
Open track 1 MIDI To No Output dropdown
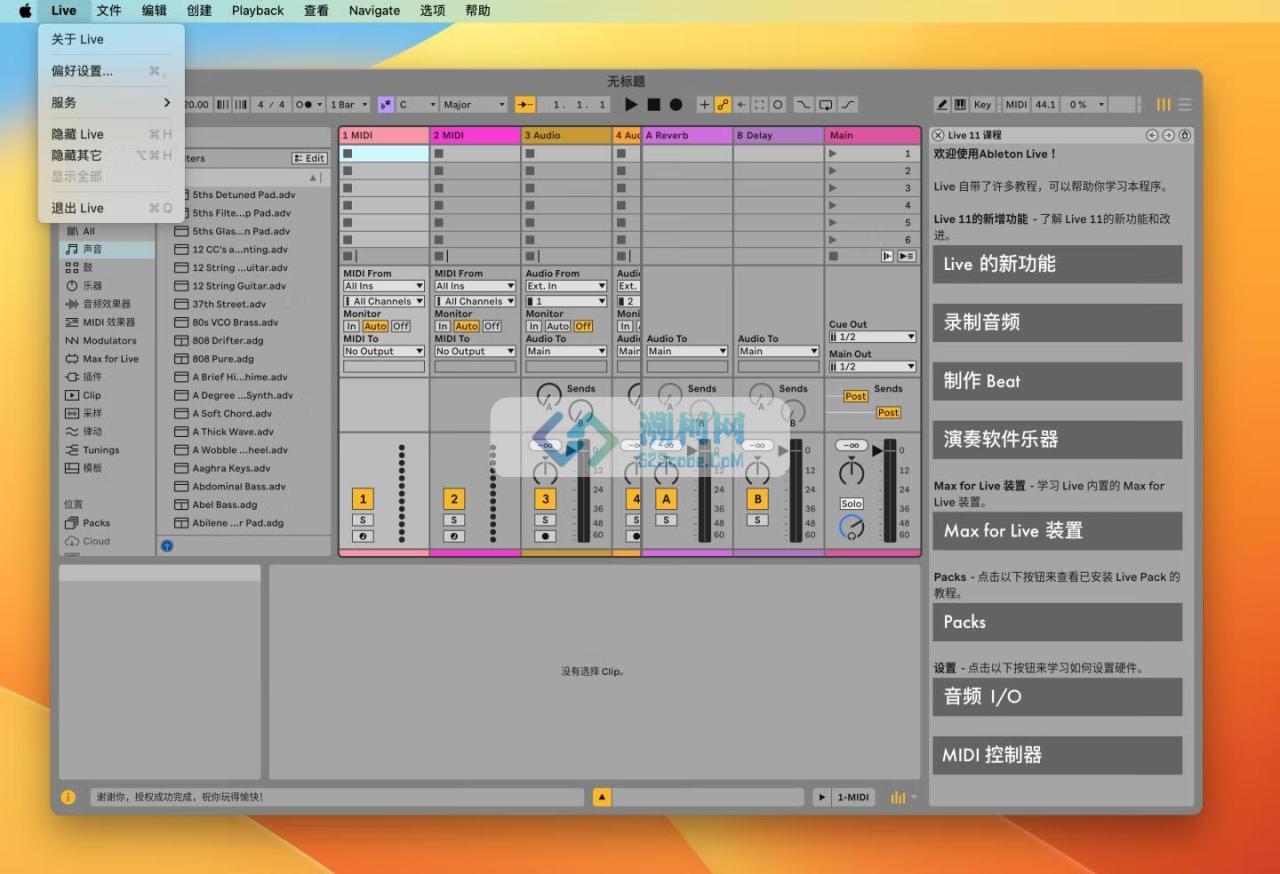coord(384,351)
